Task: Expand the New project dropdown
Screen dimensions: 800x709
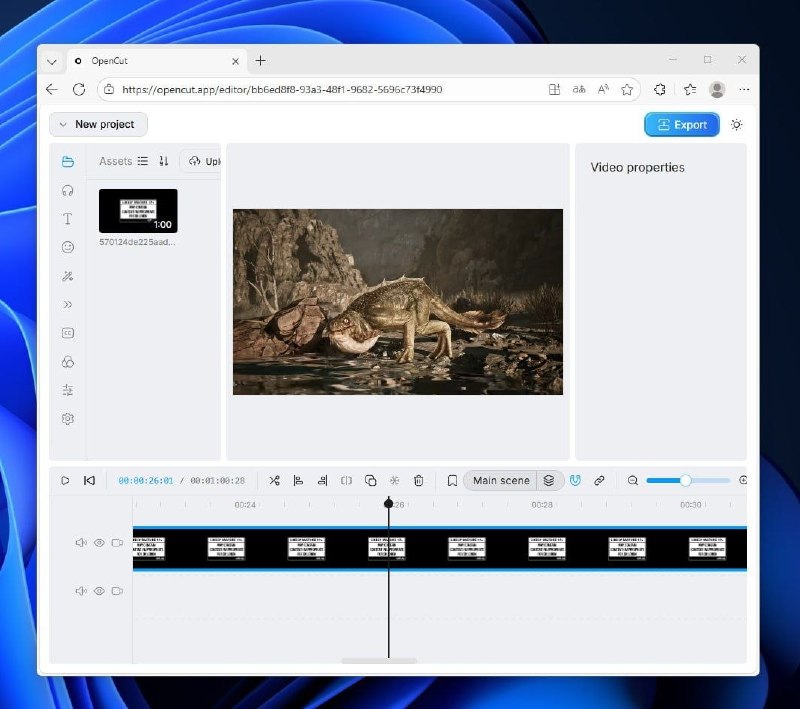Action: click(x=98, y=124)
